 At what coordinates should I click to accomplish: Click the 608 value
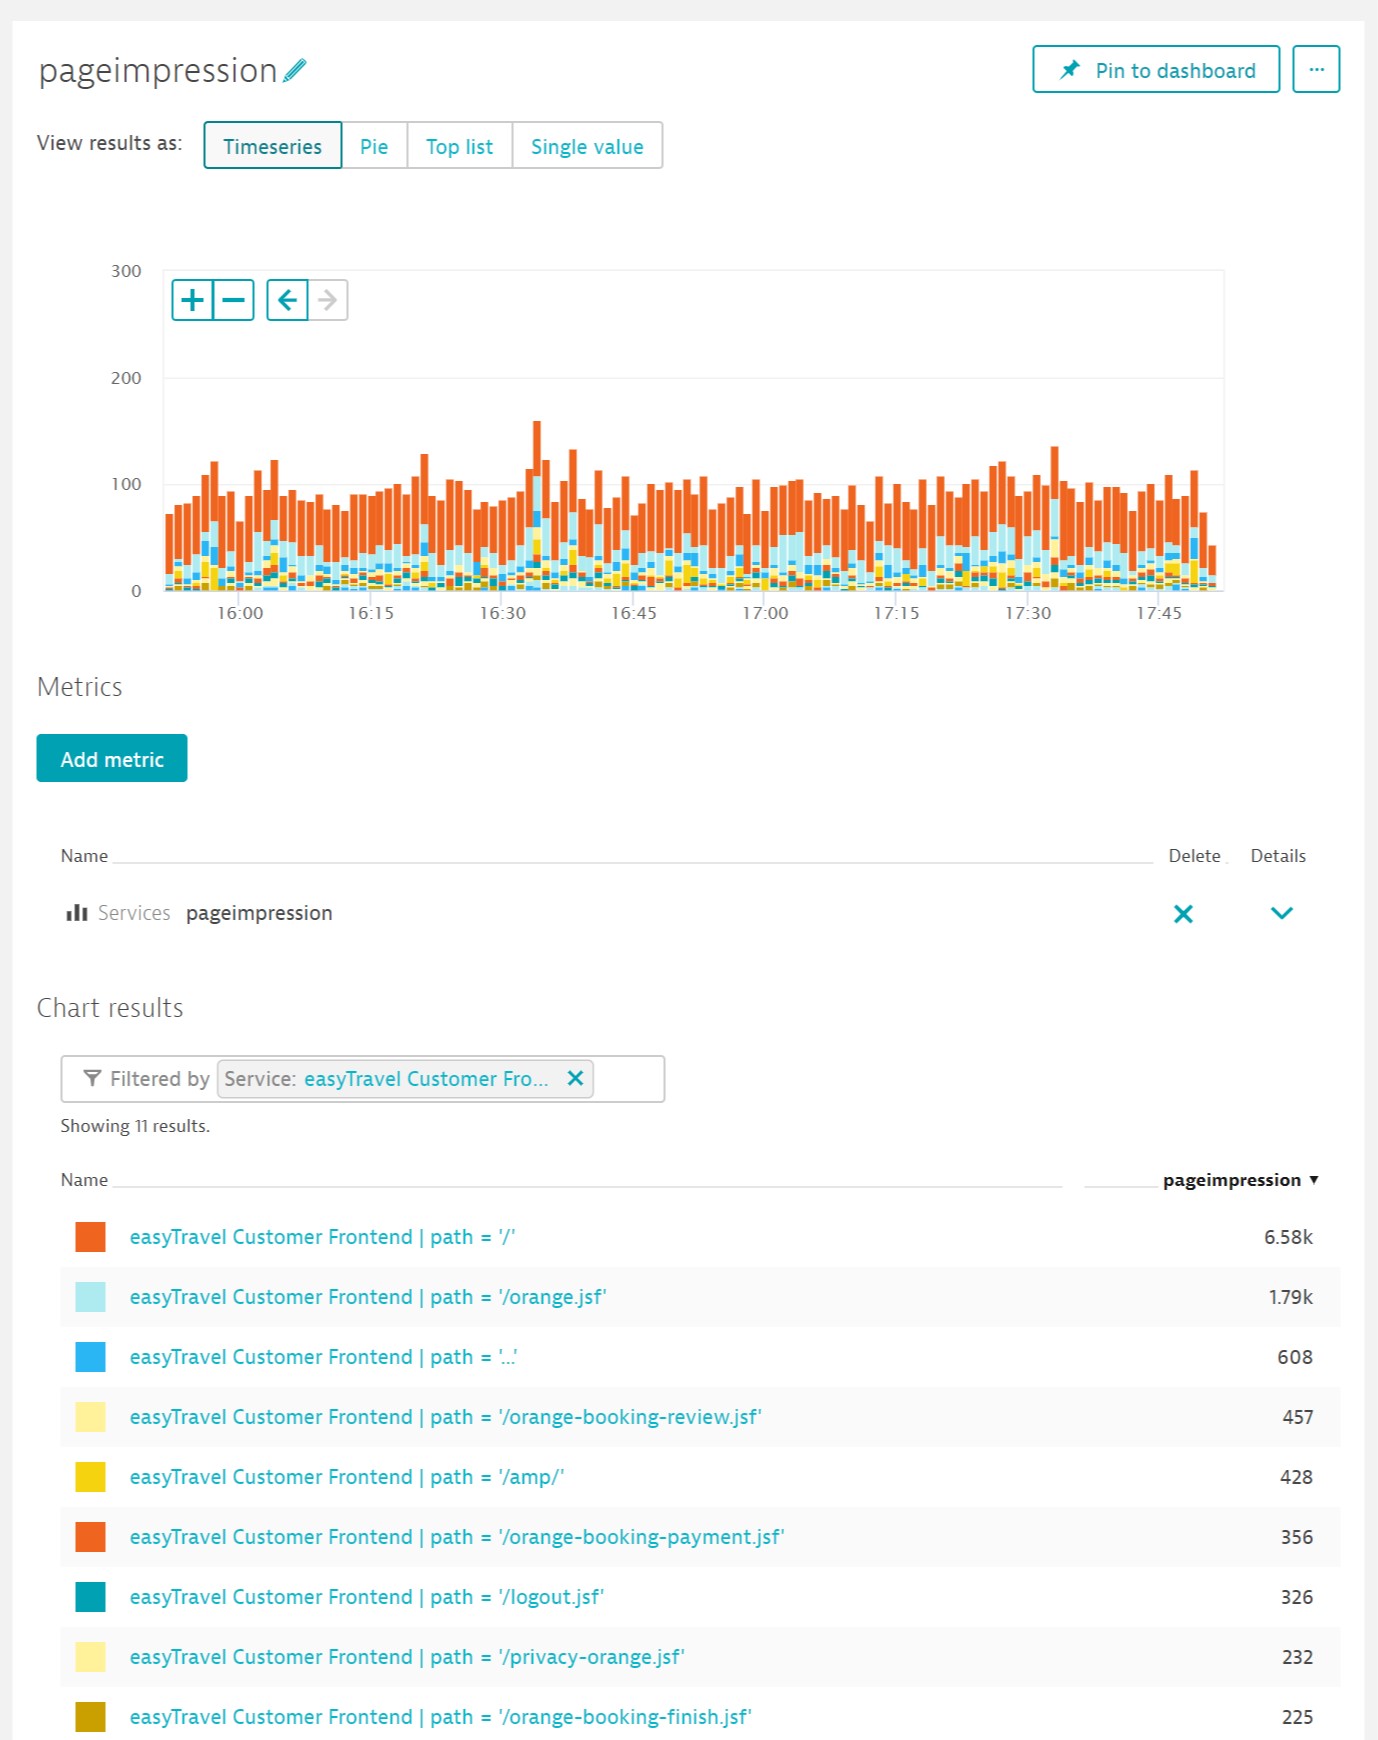1295,1357
